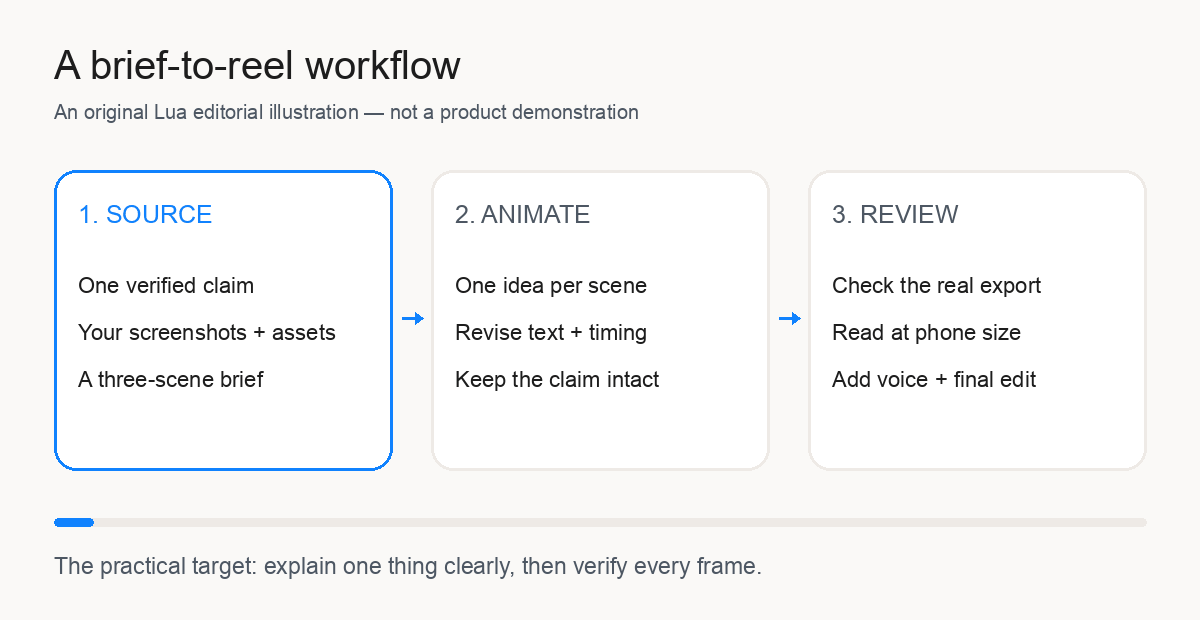This screenshot has width=1200, height=620.
Task: Click 'Keep the claim intact' line
Action: [x=557, y=380]
